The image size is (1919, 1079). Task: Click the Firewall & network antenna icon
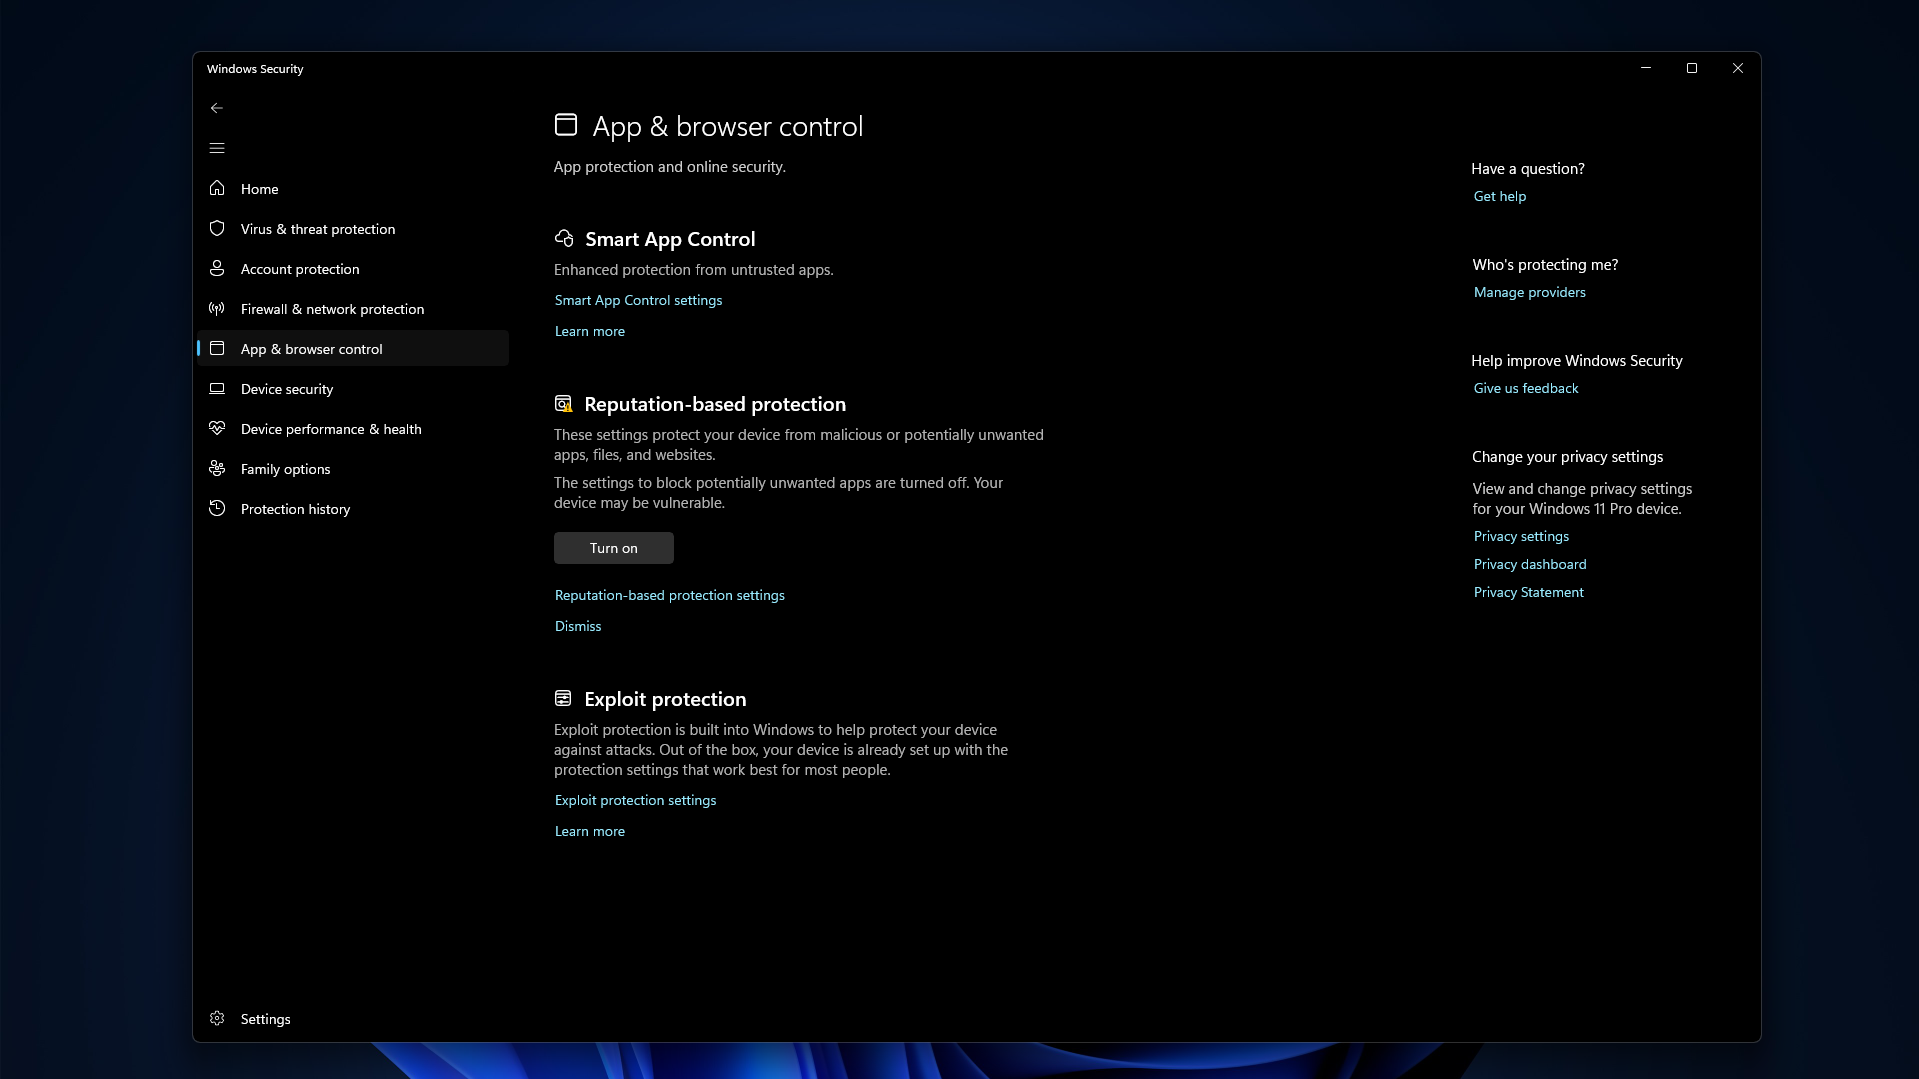(217, 308)
